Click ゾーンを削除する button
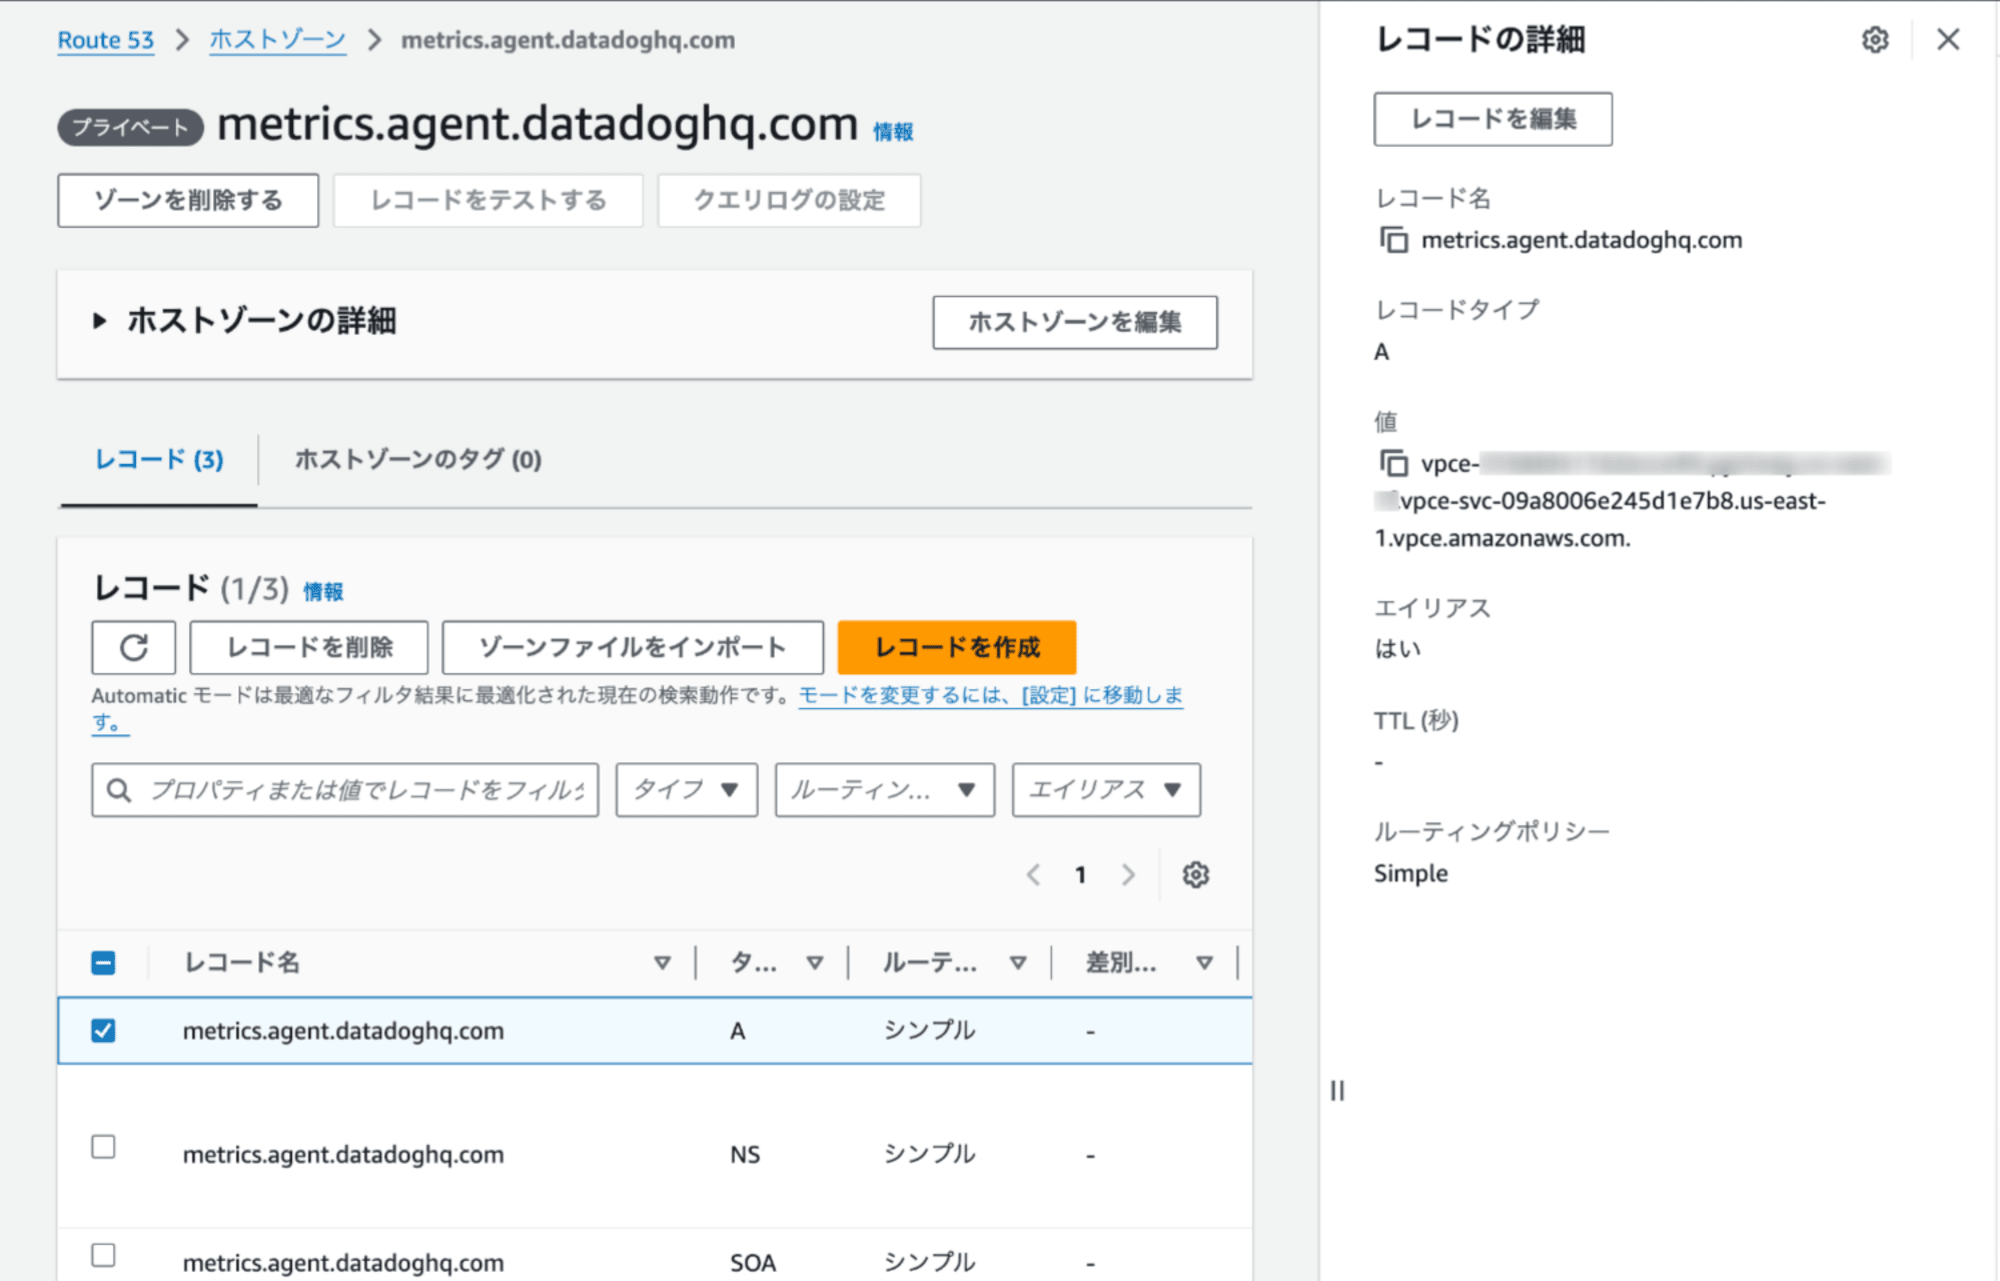The image size is (2000, 1281). pyautogui.click(x=188, y=200)
